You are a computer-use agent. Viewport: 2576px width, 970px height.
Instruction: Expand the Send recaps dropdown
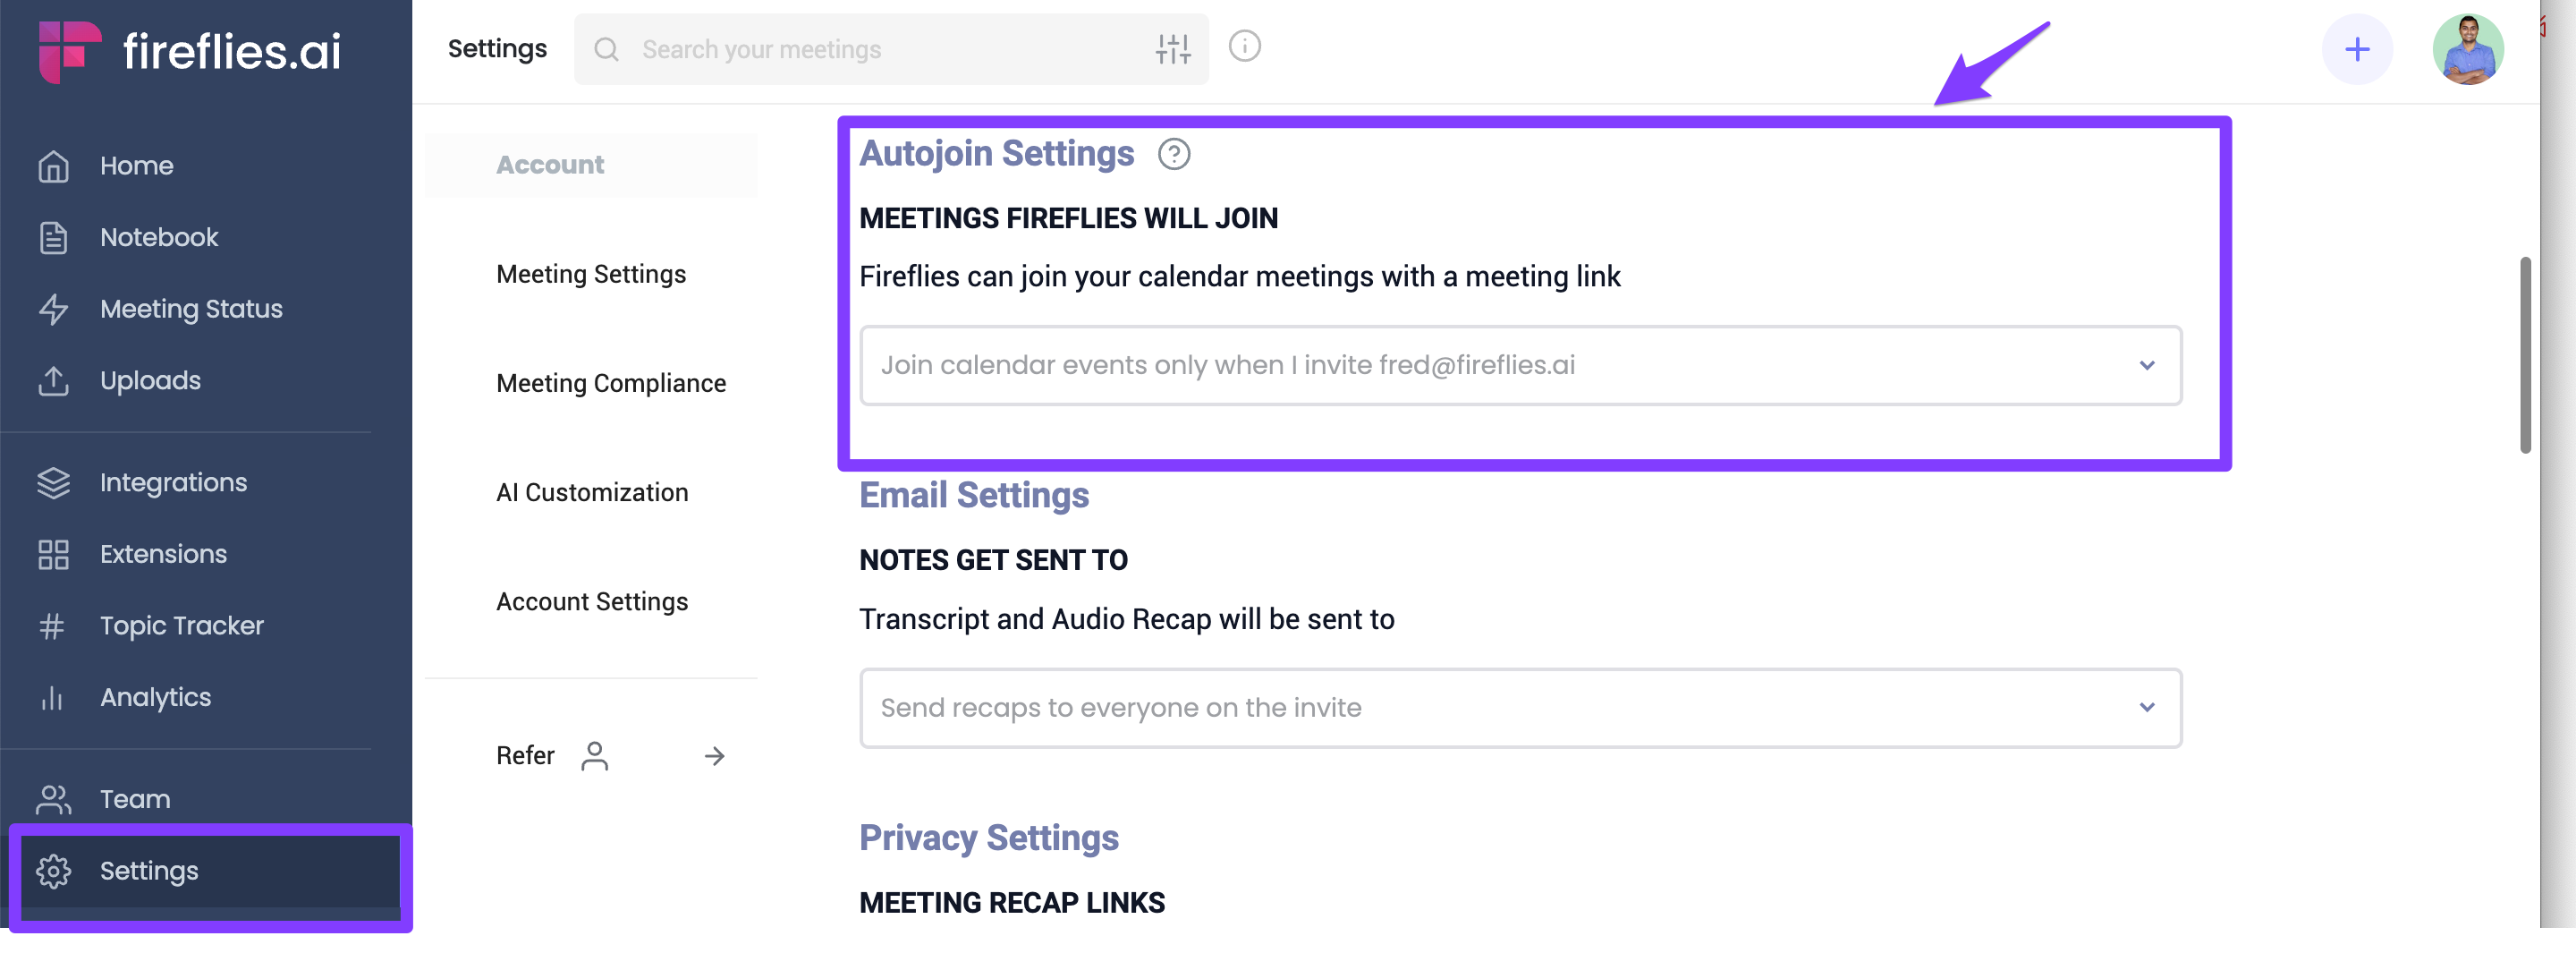click(x=1520, y=708)
